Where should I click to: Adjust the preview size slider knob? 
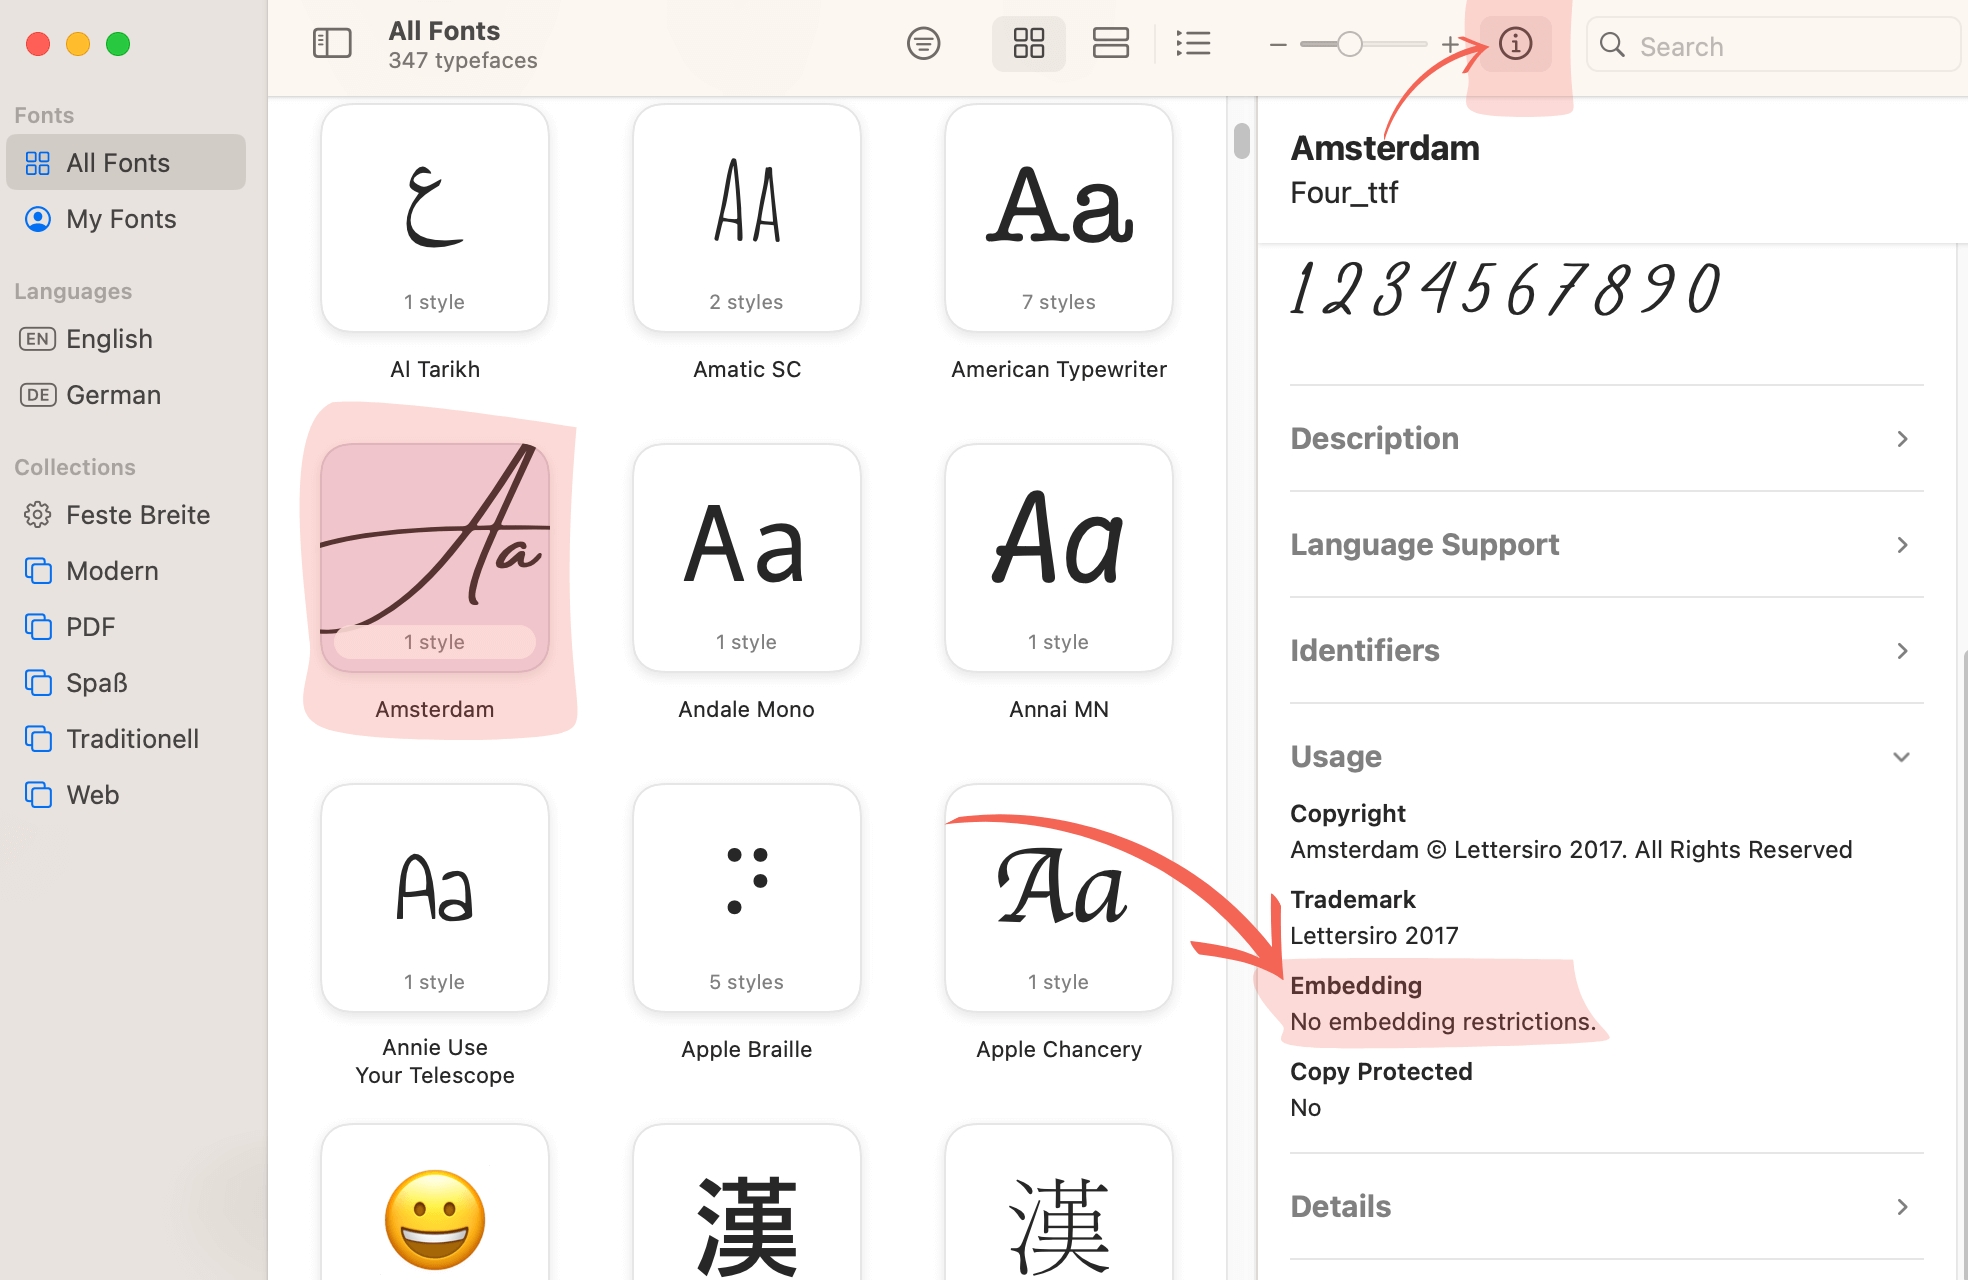(1349, 44)
